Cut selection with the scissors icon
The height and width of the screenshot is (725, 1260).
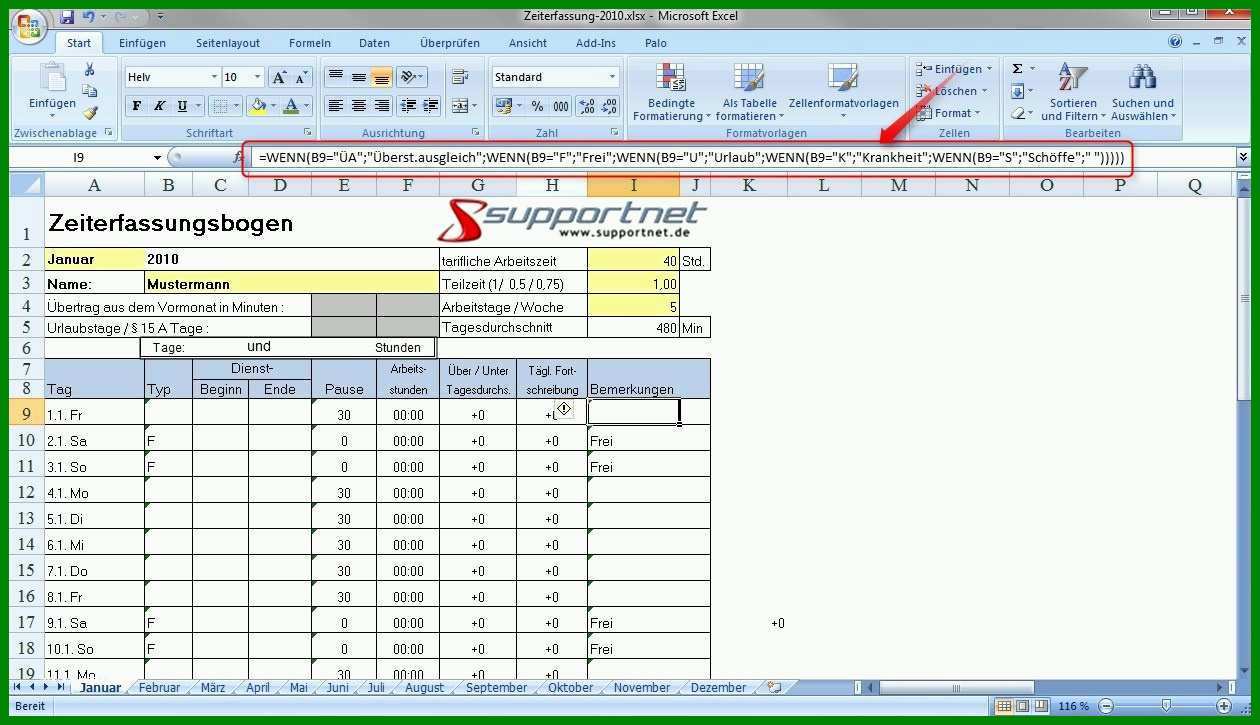point(89,69)
